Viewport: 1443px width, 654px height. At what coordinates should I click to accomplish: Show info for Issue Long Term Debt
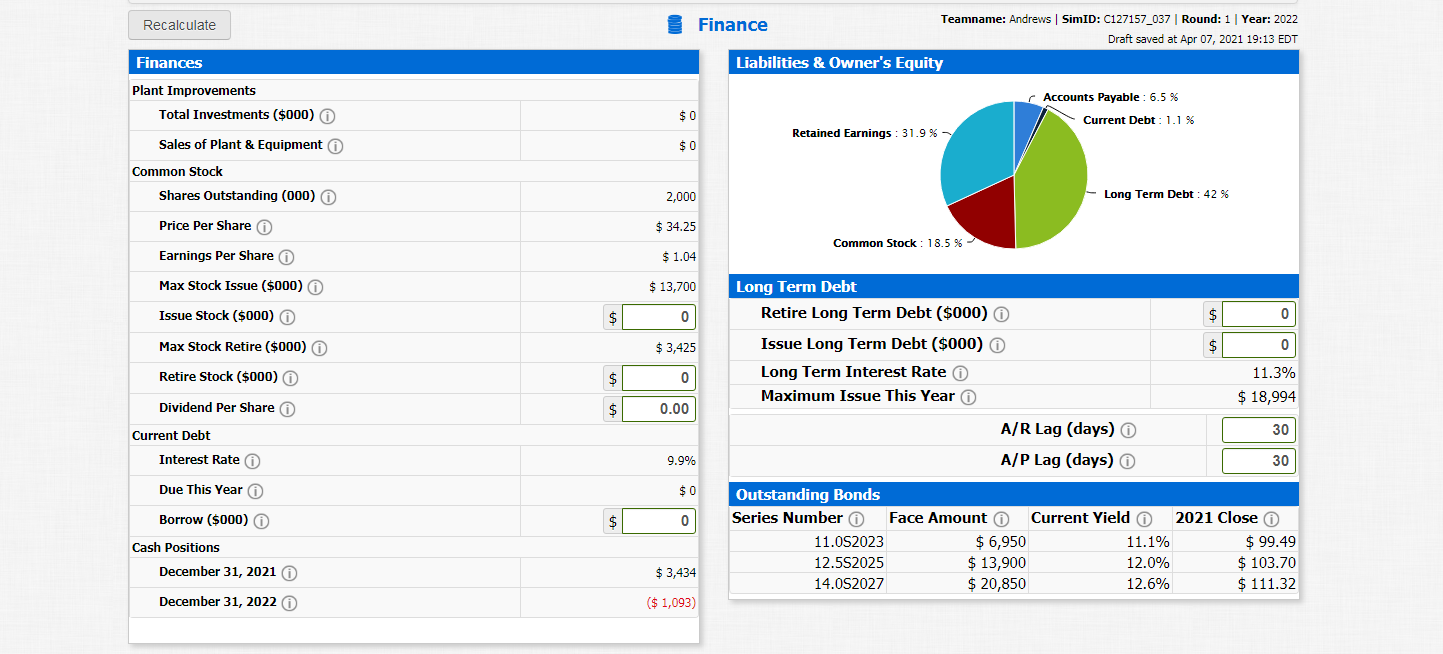tap(997, 345)
